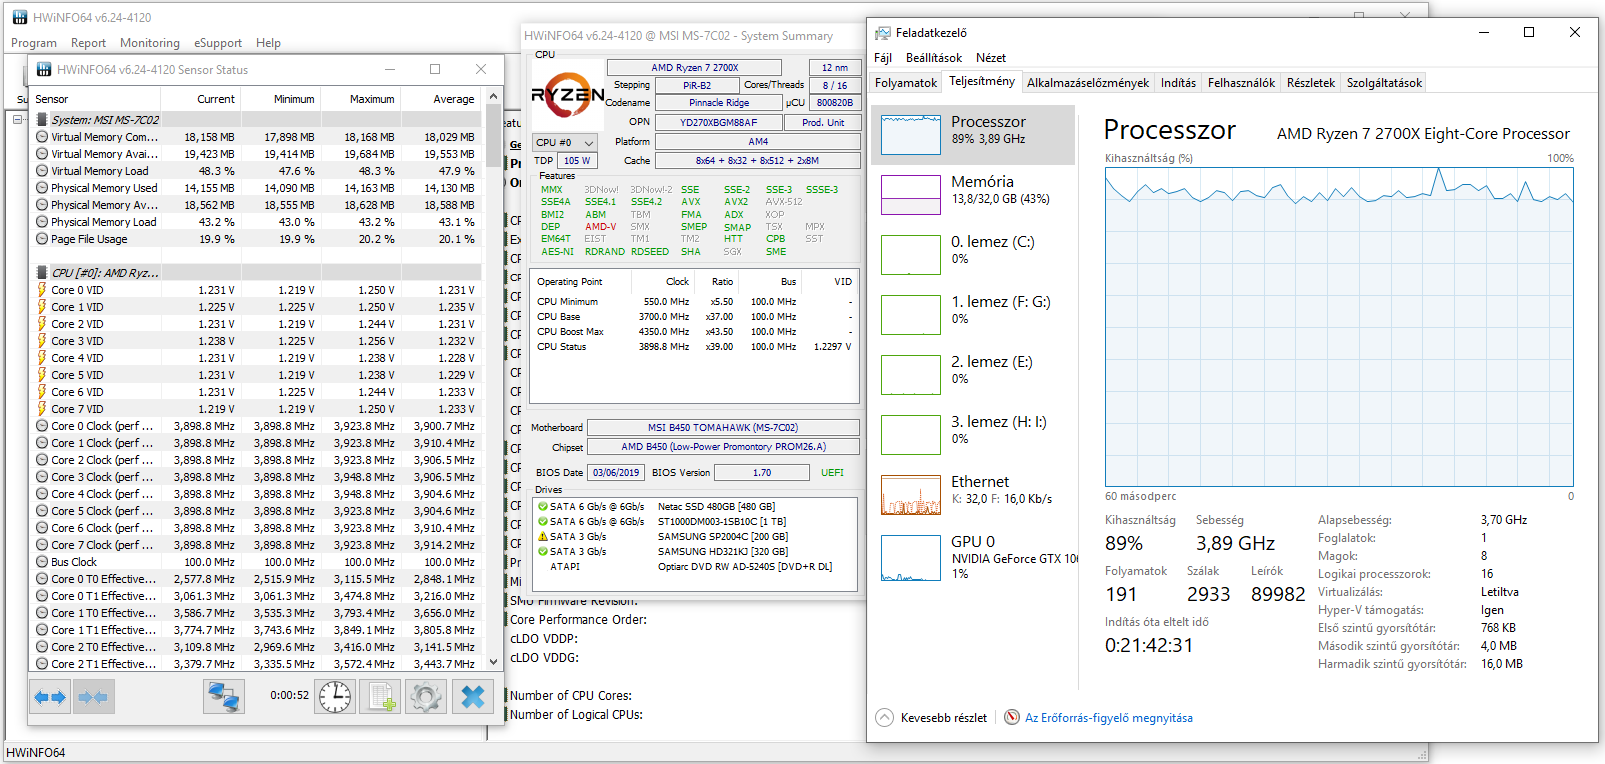Click the Sensor Status window title icon
The height and width of the screenshot is (764, 1605).
coord(44,69)
